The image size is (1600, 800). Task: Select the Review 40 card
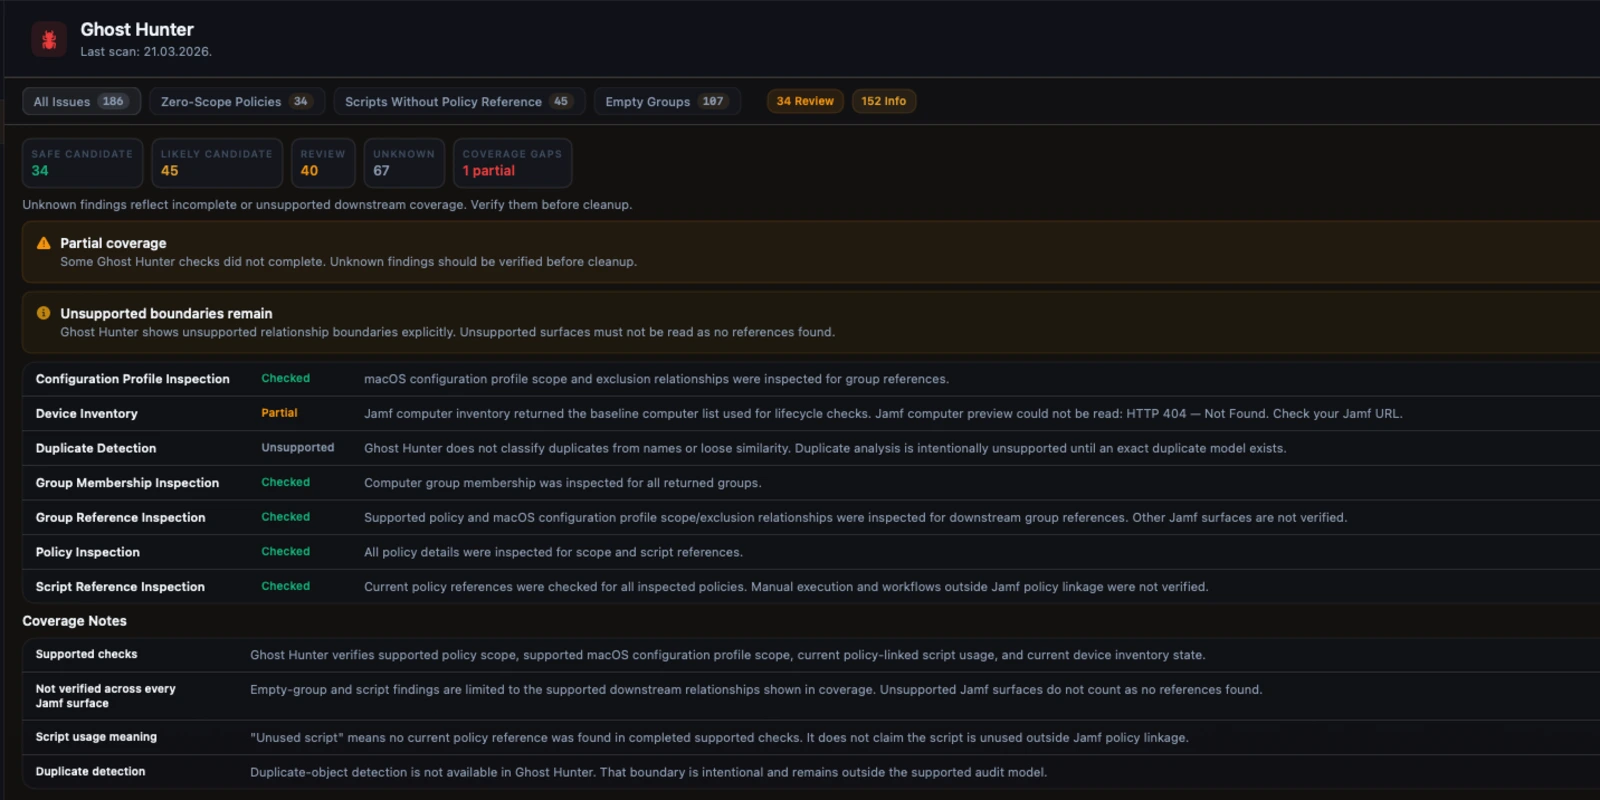323,163
